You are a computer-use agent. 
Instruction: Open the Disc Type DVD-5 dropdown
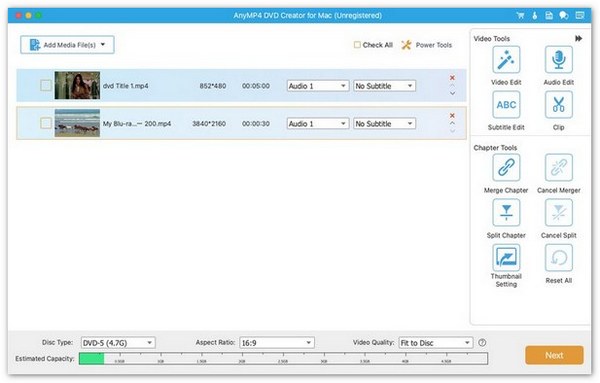tap(118, 343)
